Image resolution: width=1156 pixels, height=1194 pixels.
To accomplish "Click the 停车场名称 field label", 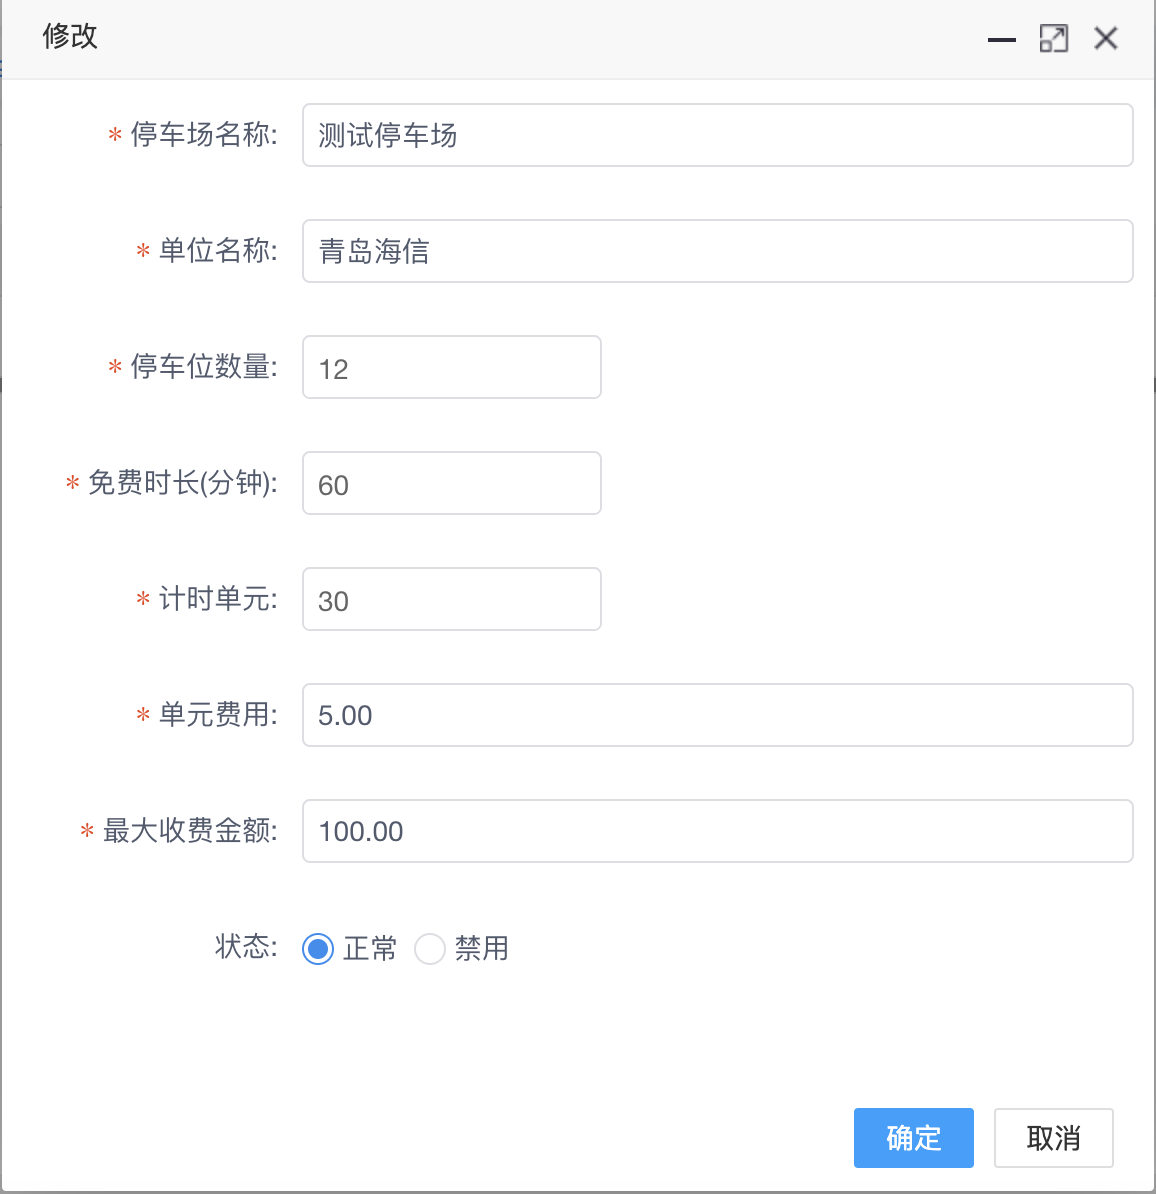I will [203, 135].
